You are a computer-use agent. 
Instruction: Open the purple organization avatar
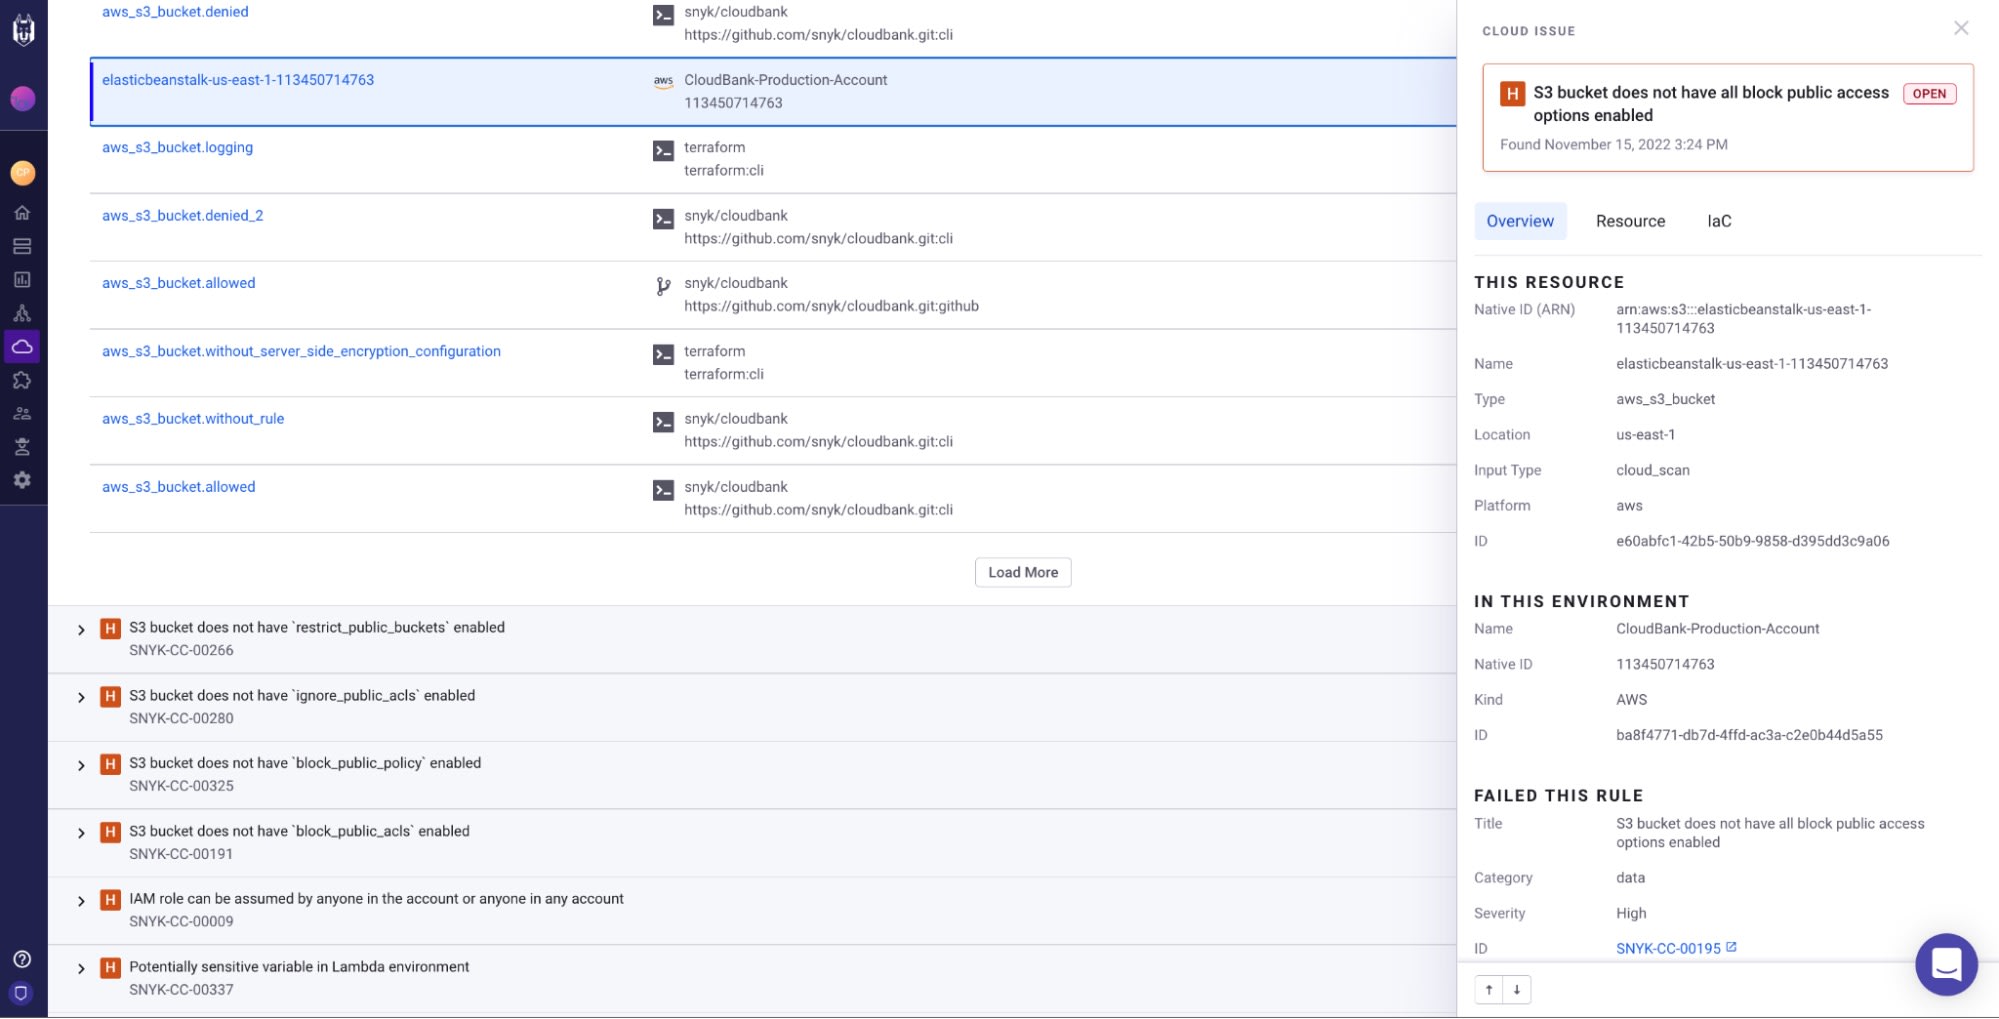pyautogui.click(x=23, y=98)
